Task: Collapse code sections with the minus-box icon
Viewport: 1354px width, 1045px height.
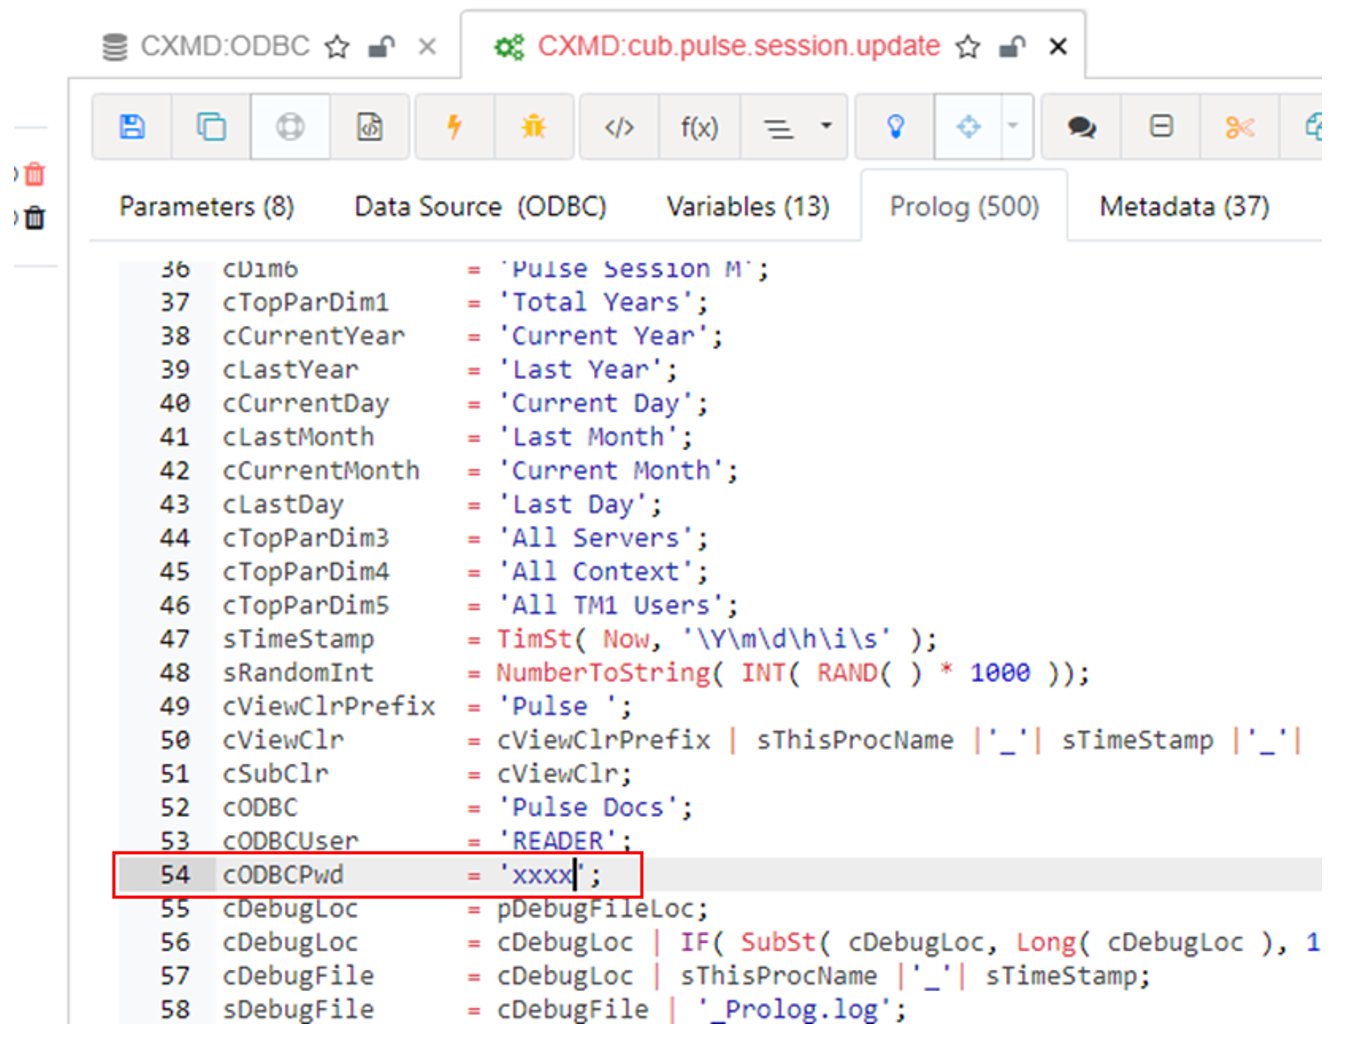Action: point(1160,126)
